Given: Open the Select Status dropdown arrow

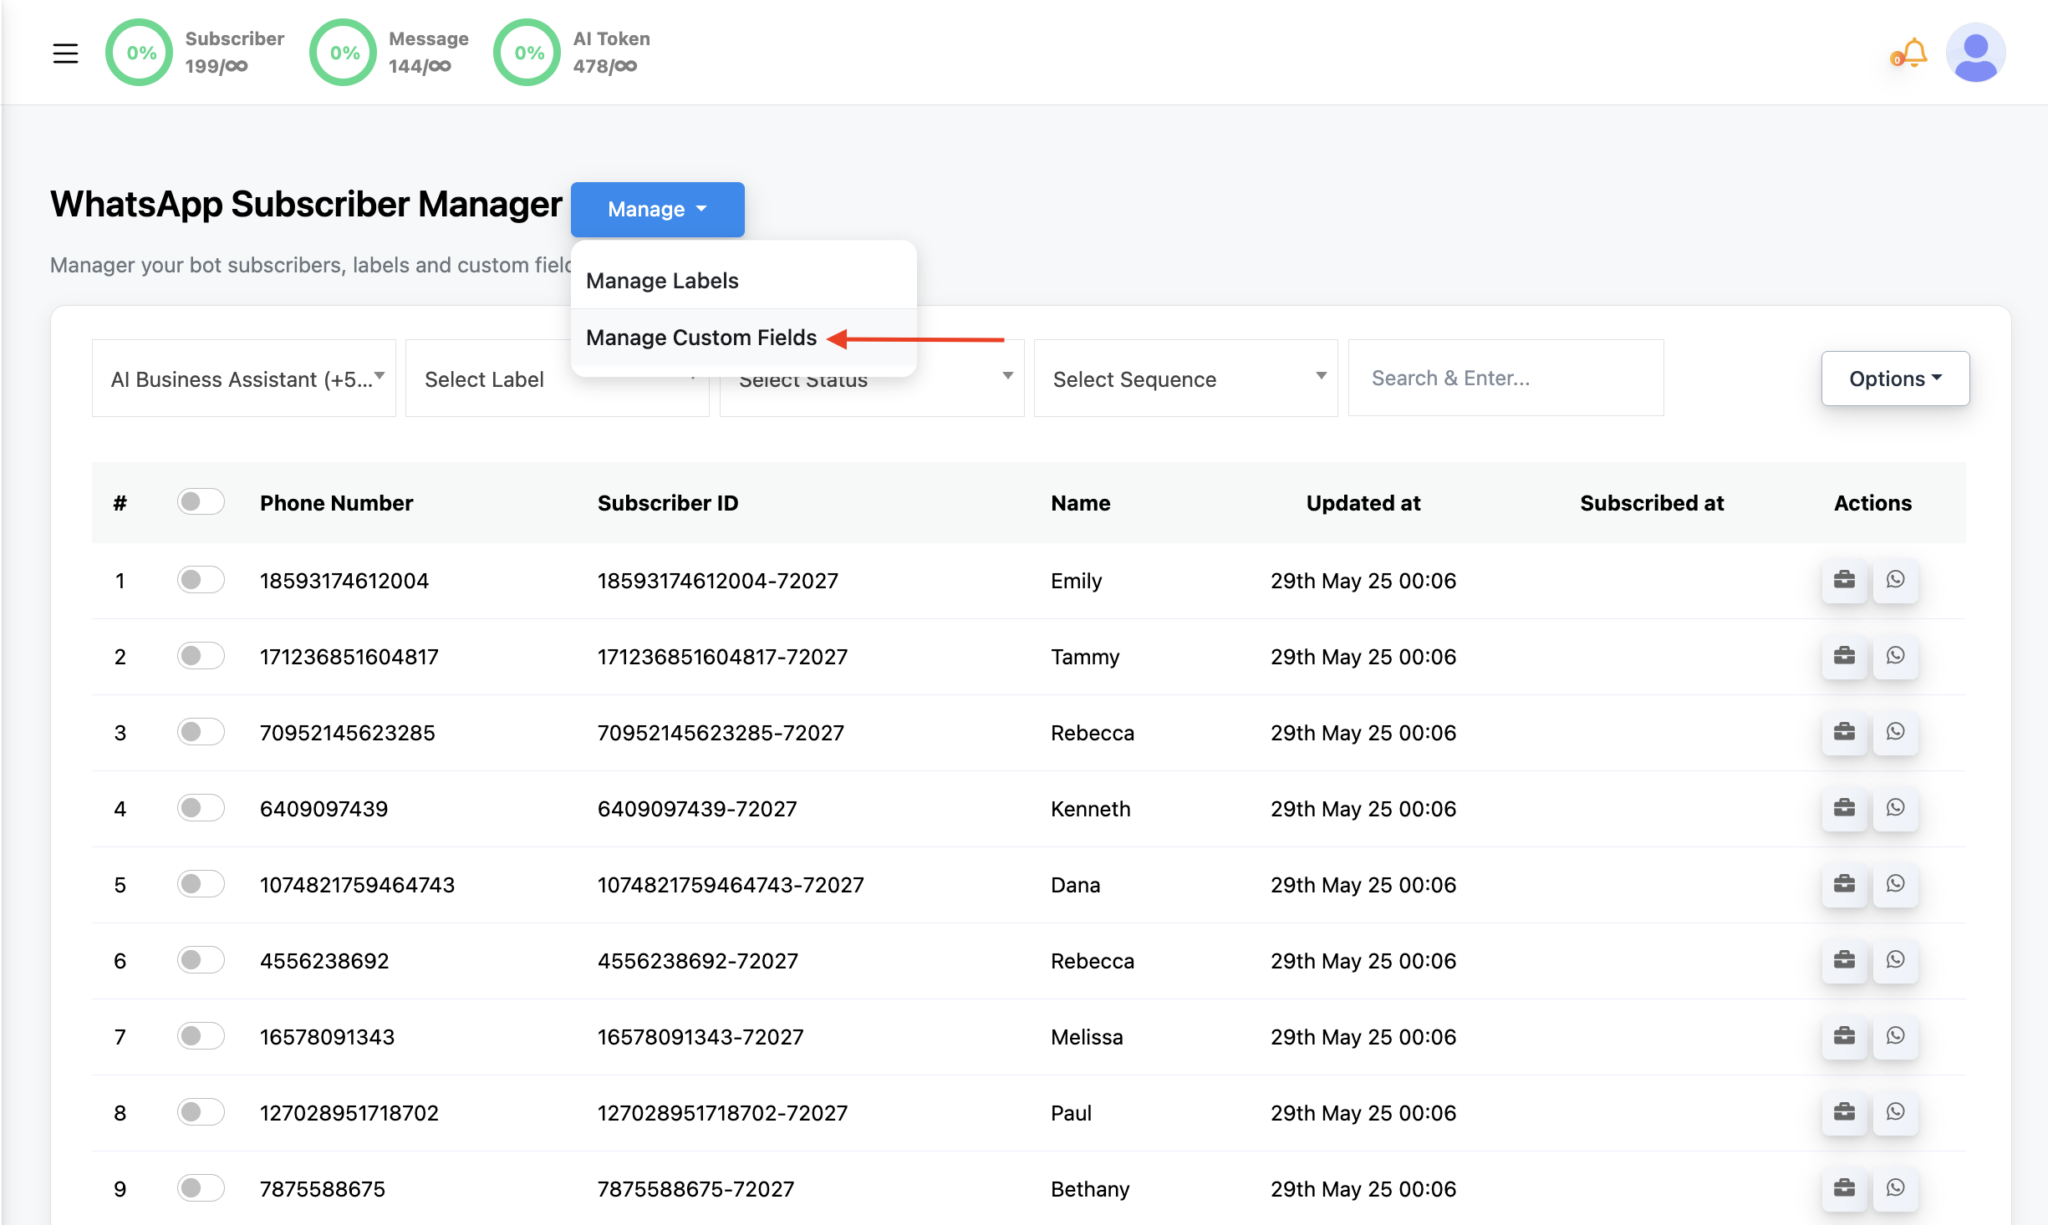Looking at the screenshot, I should click(1007, 376).
